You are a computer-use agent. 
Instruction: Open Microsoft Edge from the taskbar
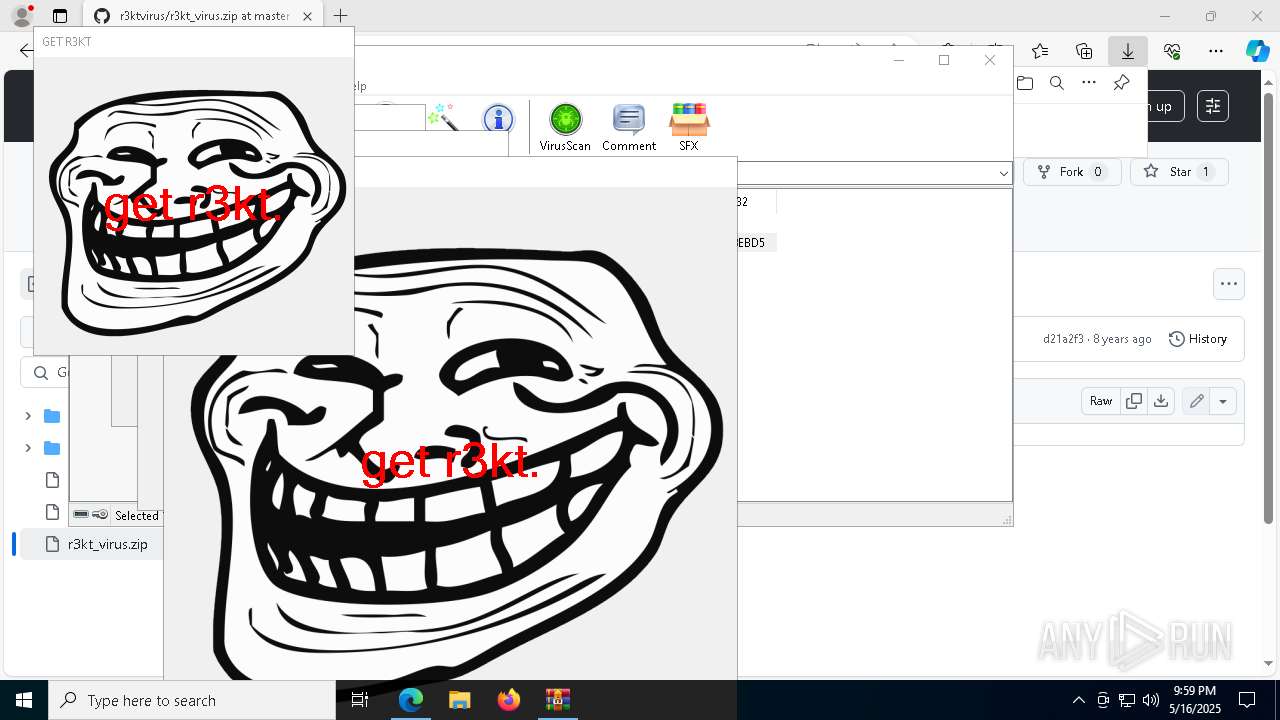point(411,700)
